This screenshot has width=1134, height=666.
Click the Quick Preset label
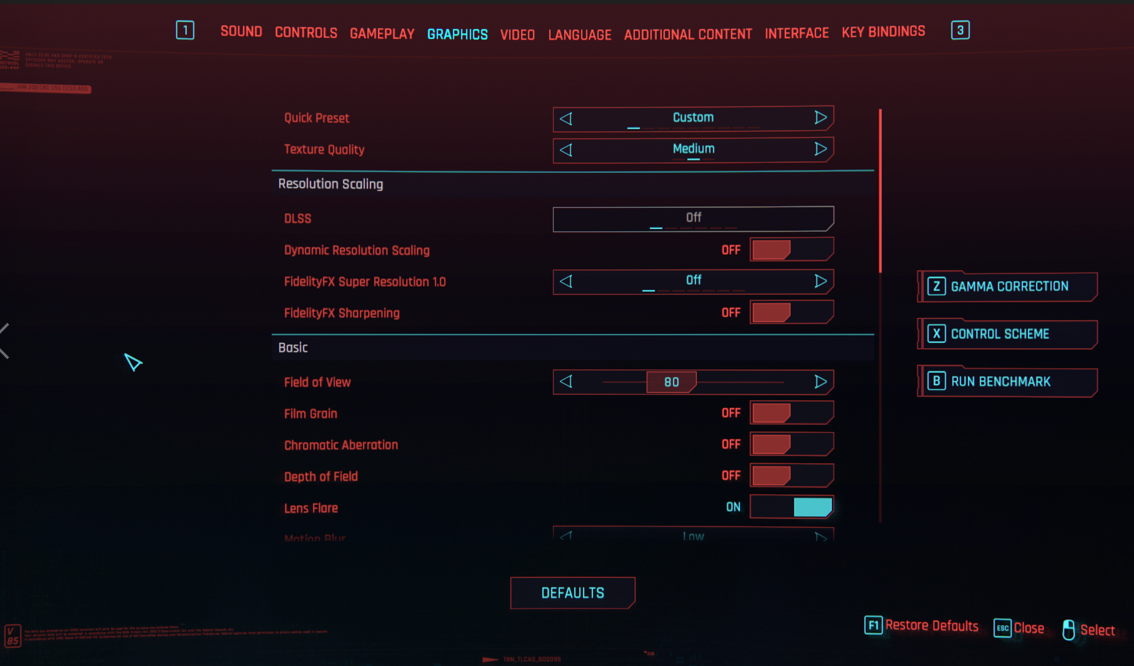coord(316,118)
